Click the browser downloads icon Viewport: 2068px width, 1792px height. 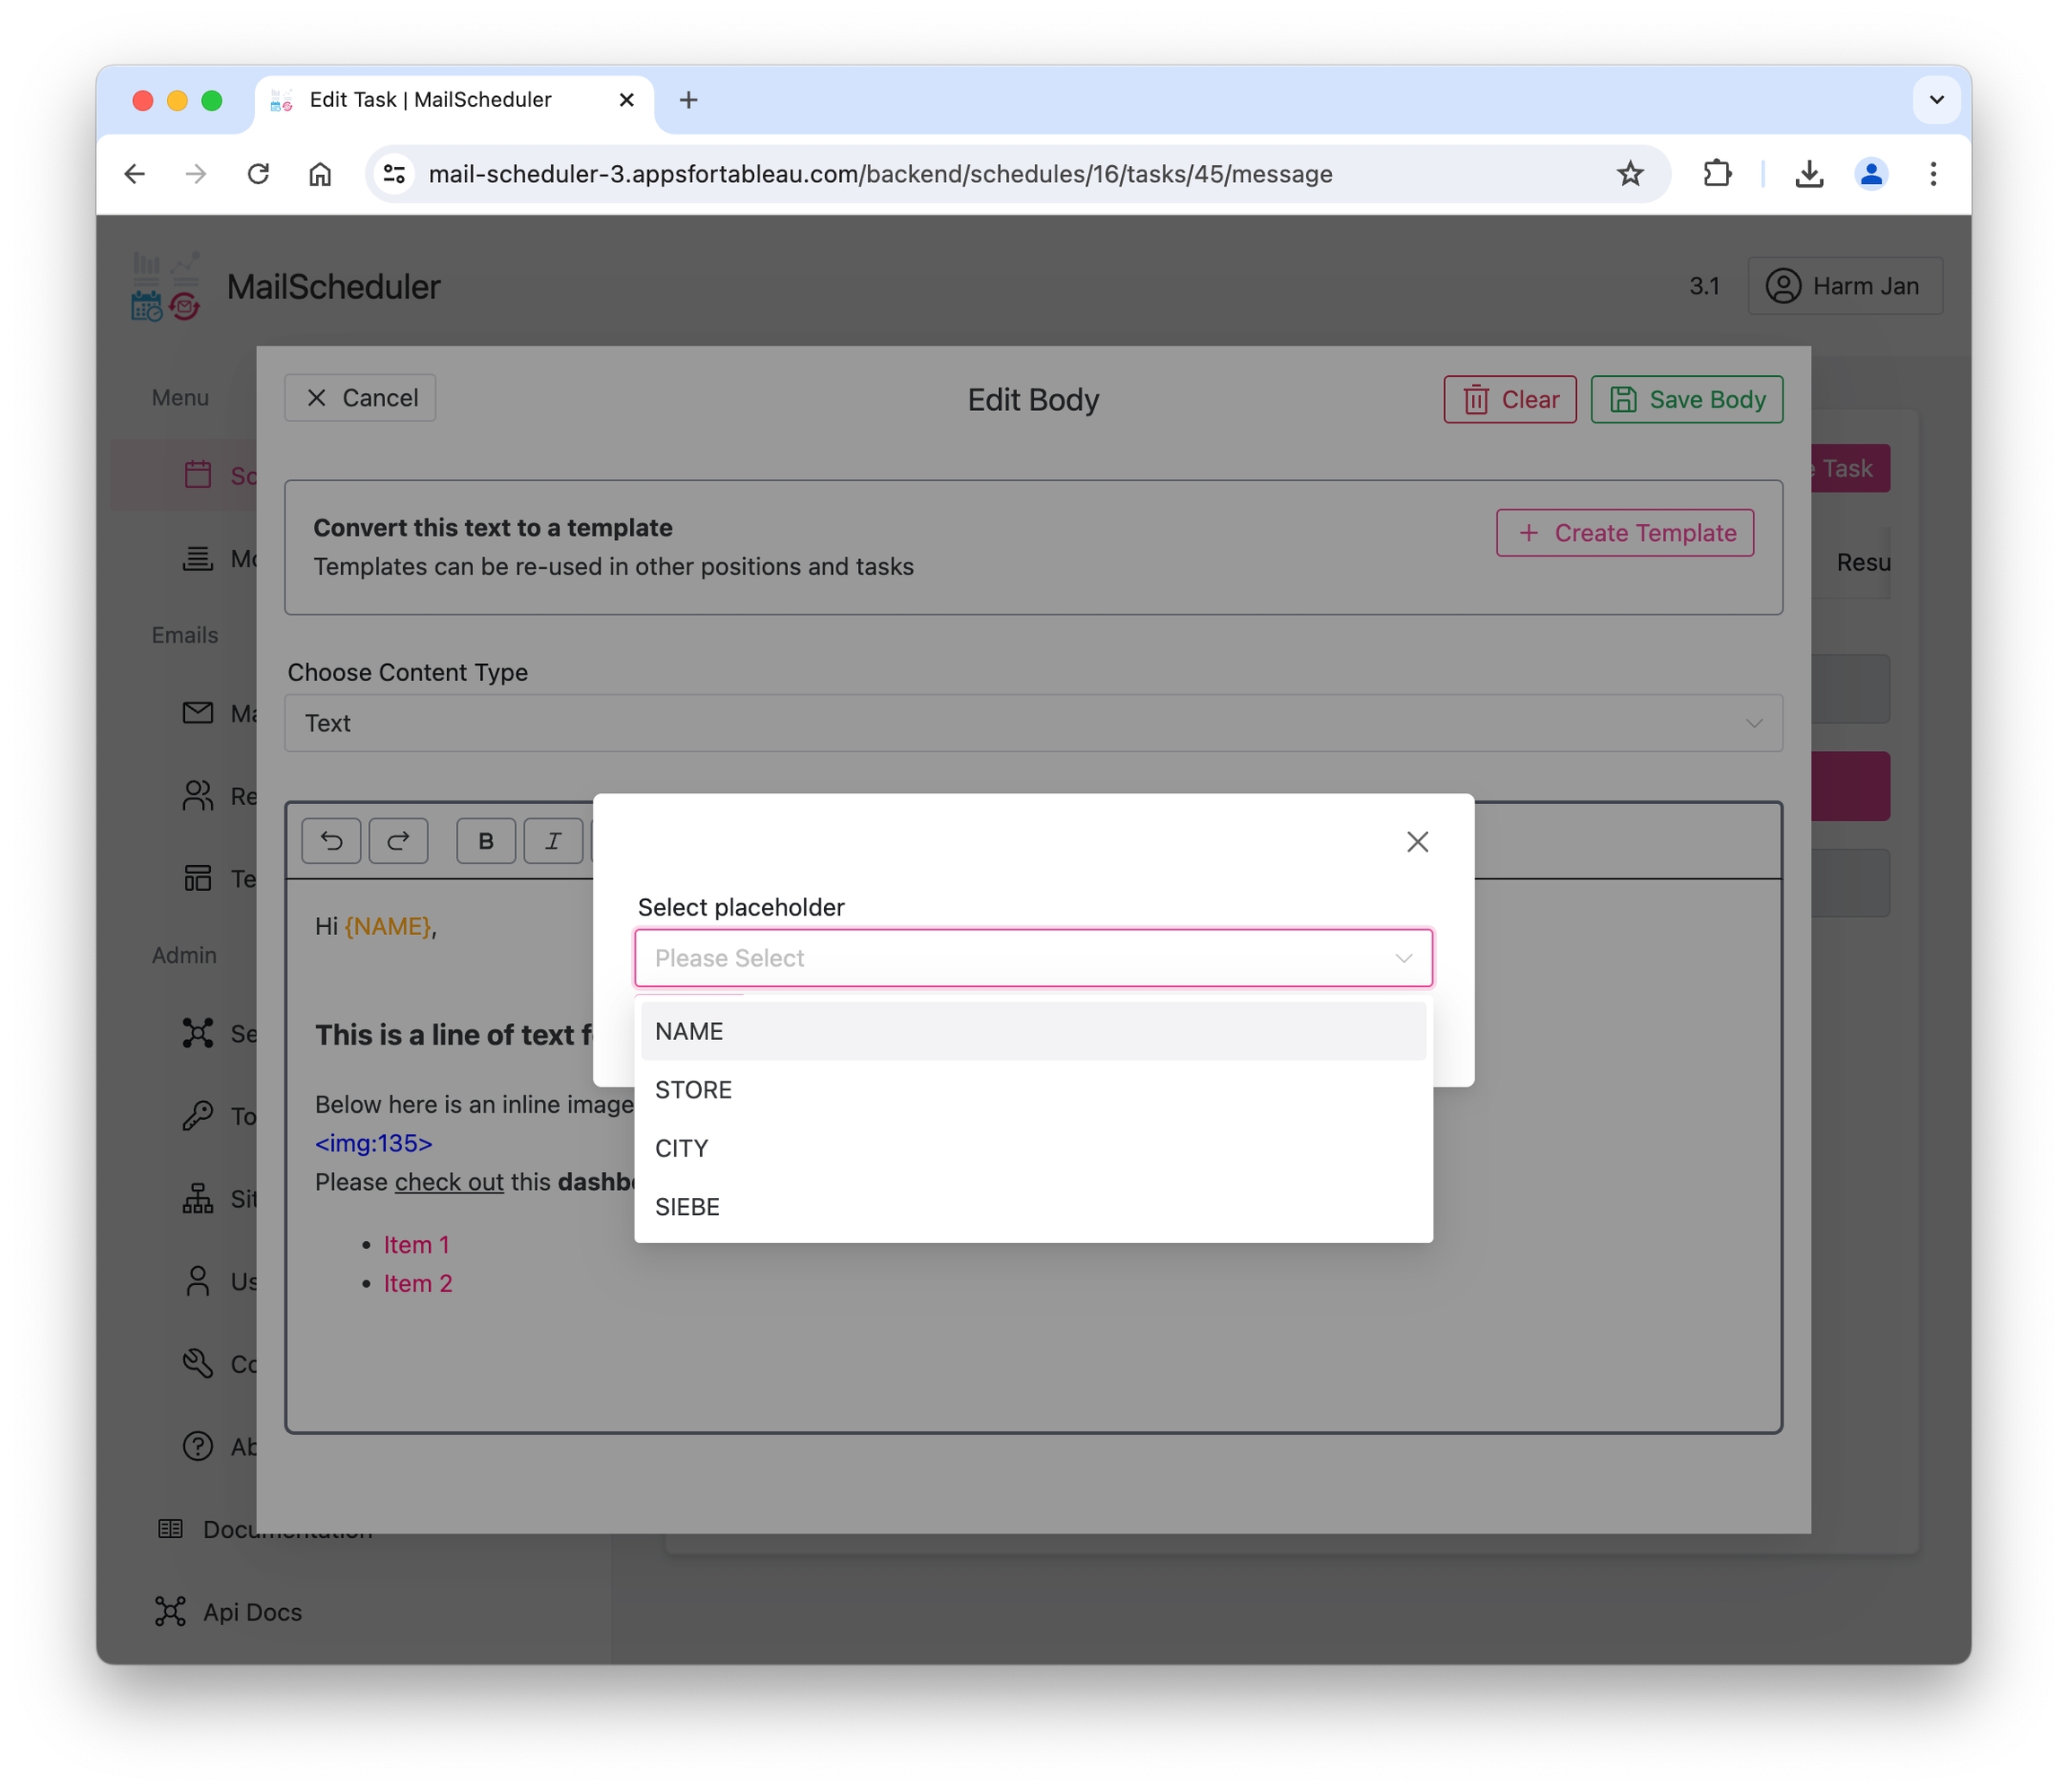coord(1808,174)
